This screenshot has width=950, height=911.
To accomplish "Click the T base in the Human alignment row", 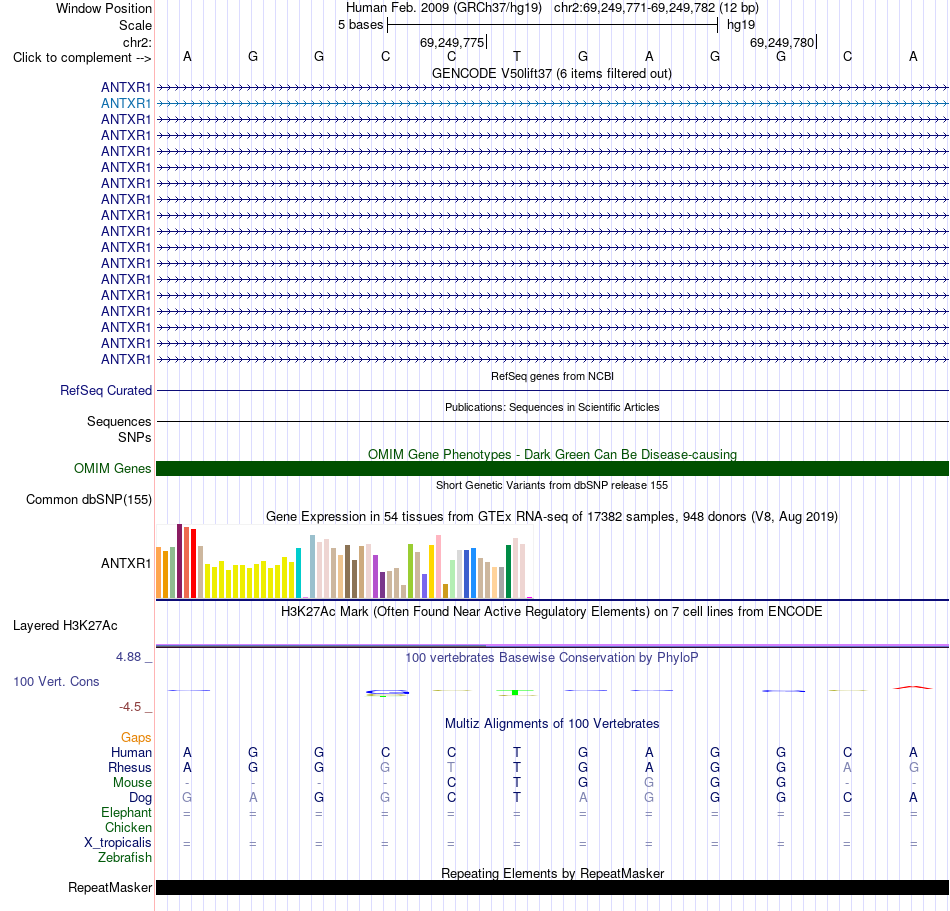I will tap(517, 752).
